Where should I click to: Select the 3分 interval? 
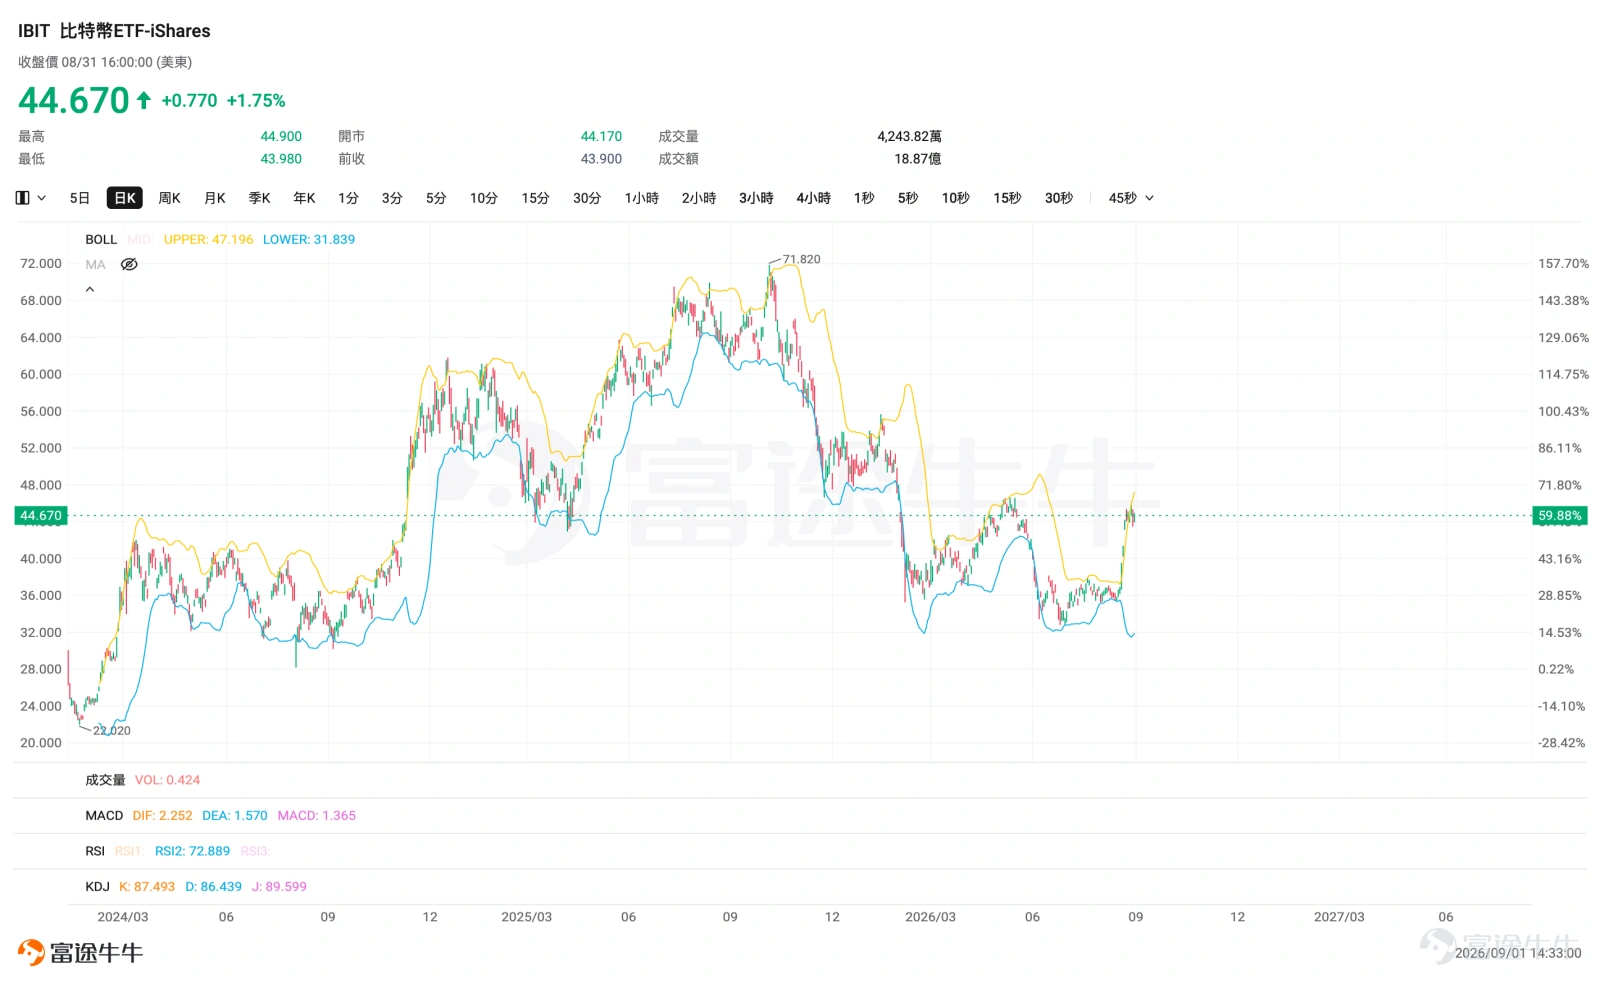pos(392,198)
